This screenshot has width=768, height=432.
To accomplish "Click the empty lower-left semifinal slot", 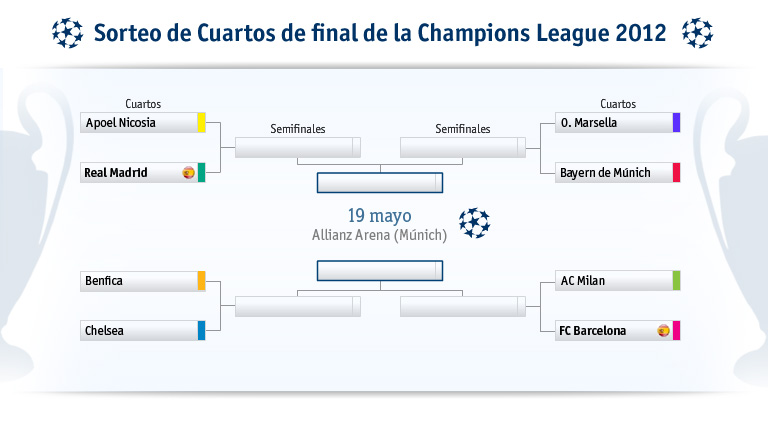I will 297,306.
